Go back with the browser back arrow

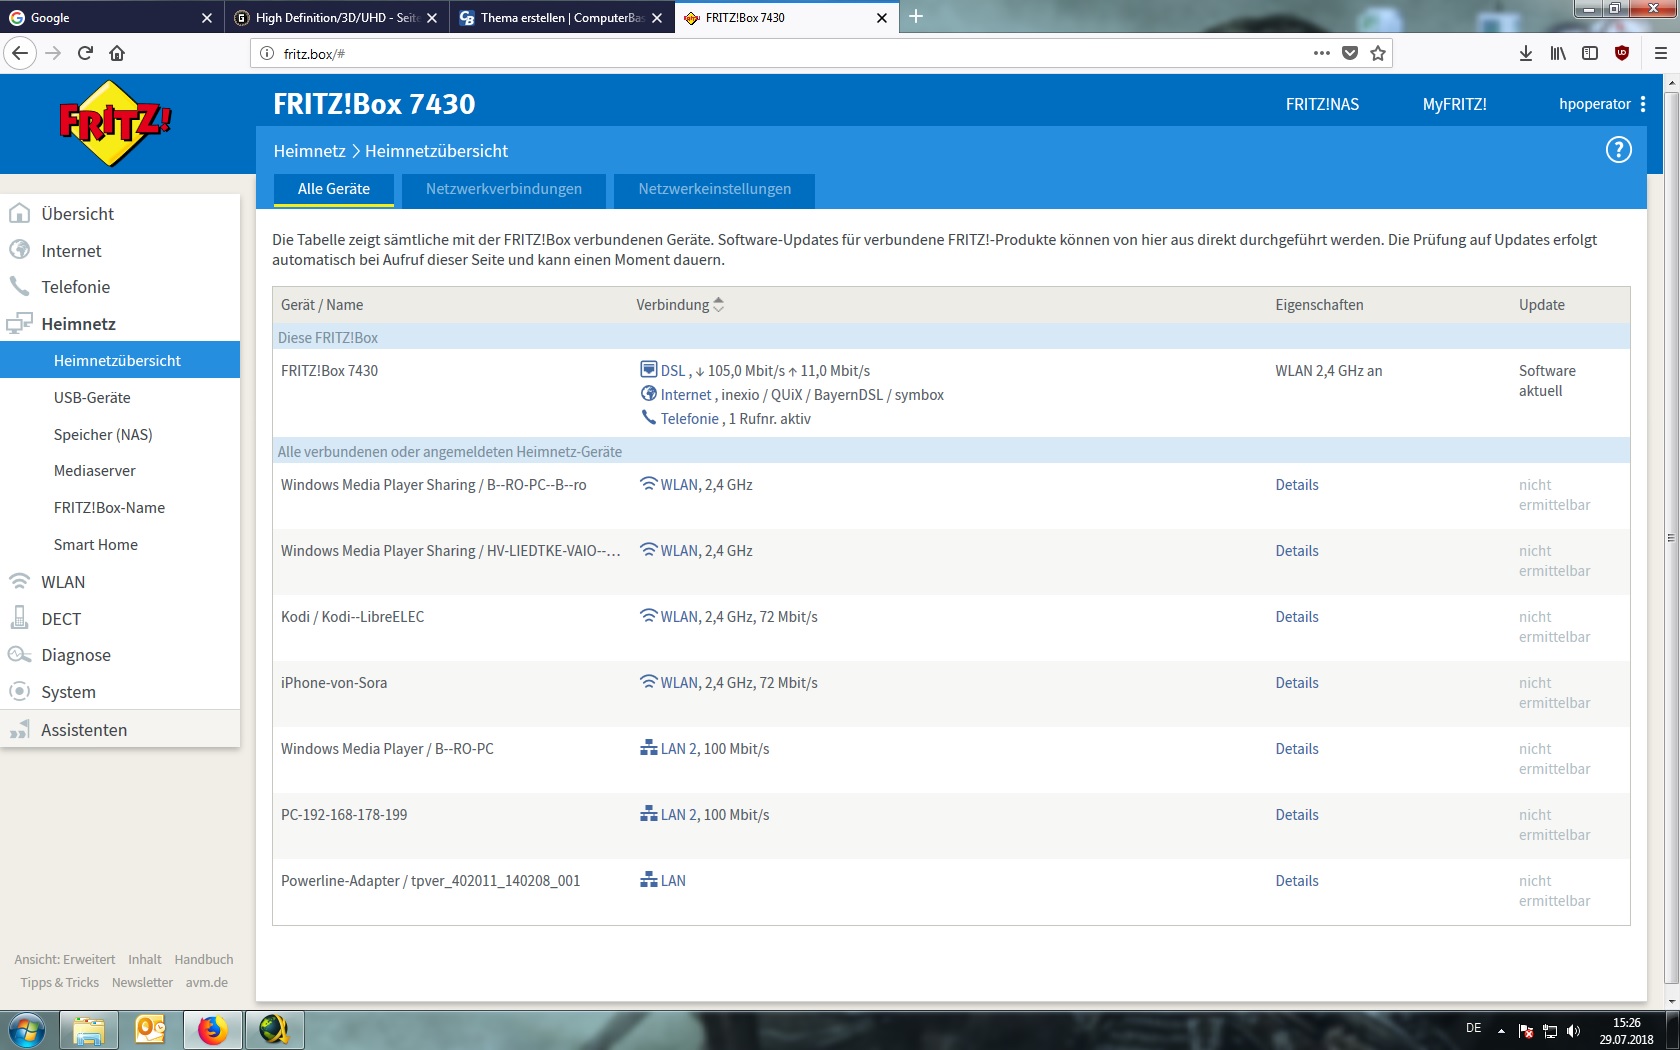tap(20, 53)
